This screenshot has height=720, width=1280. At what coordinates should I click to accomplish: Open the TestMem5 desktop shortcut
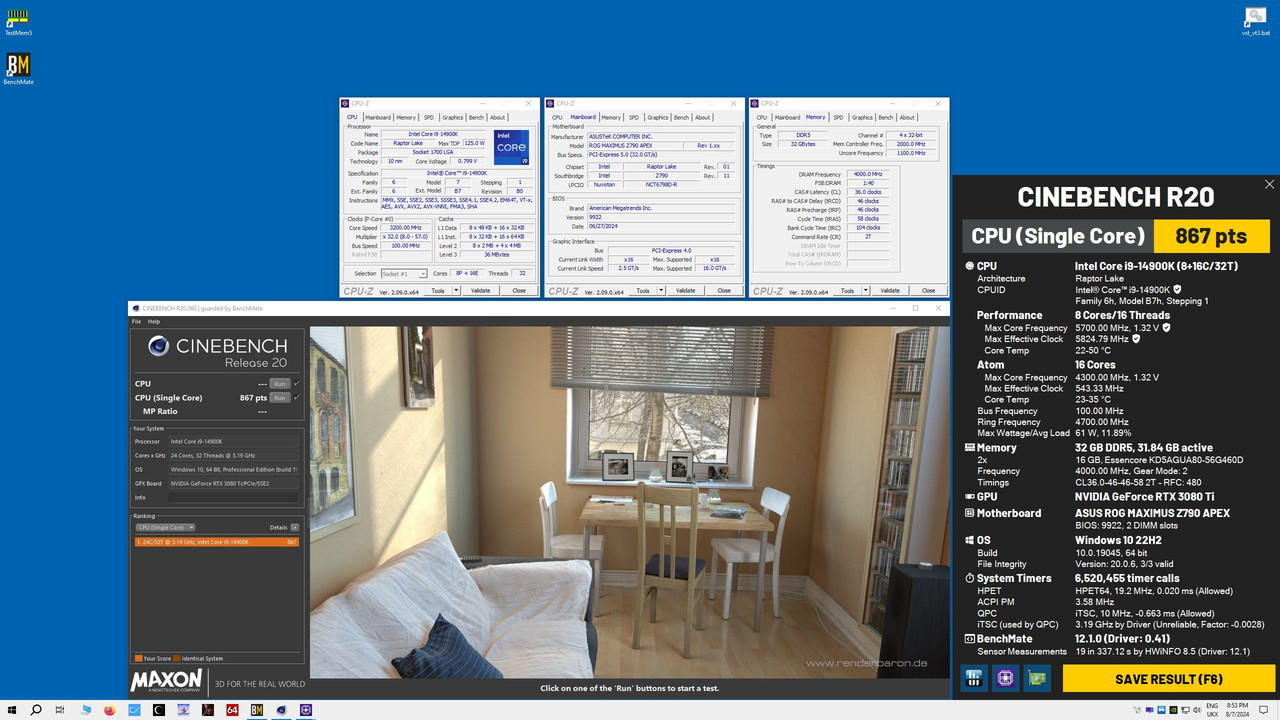(x=18, y=22)
